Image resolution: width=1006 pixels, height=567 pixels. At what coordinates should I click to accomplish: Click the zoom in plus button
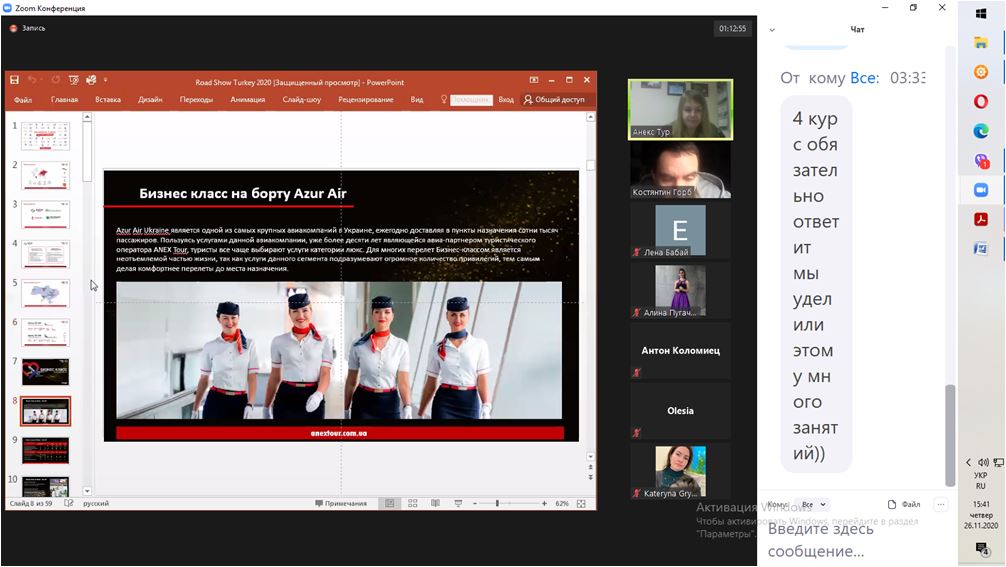pos(544,504)
